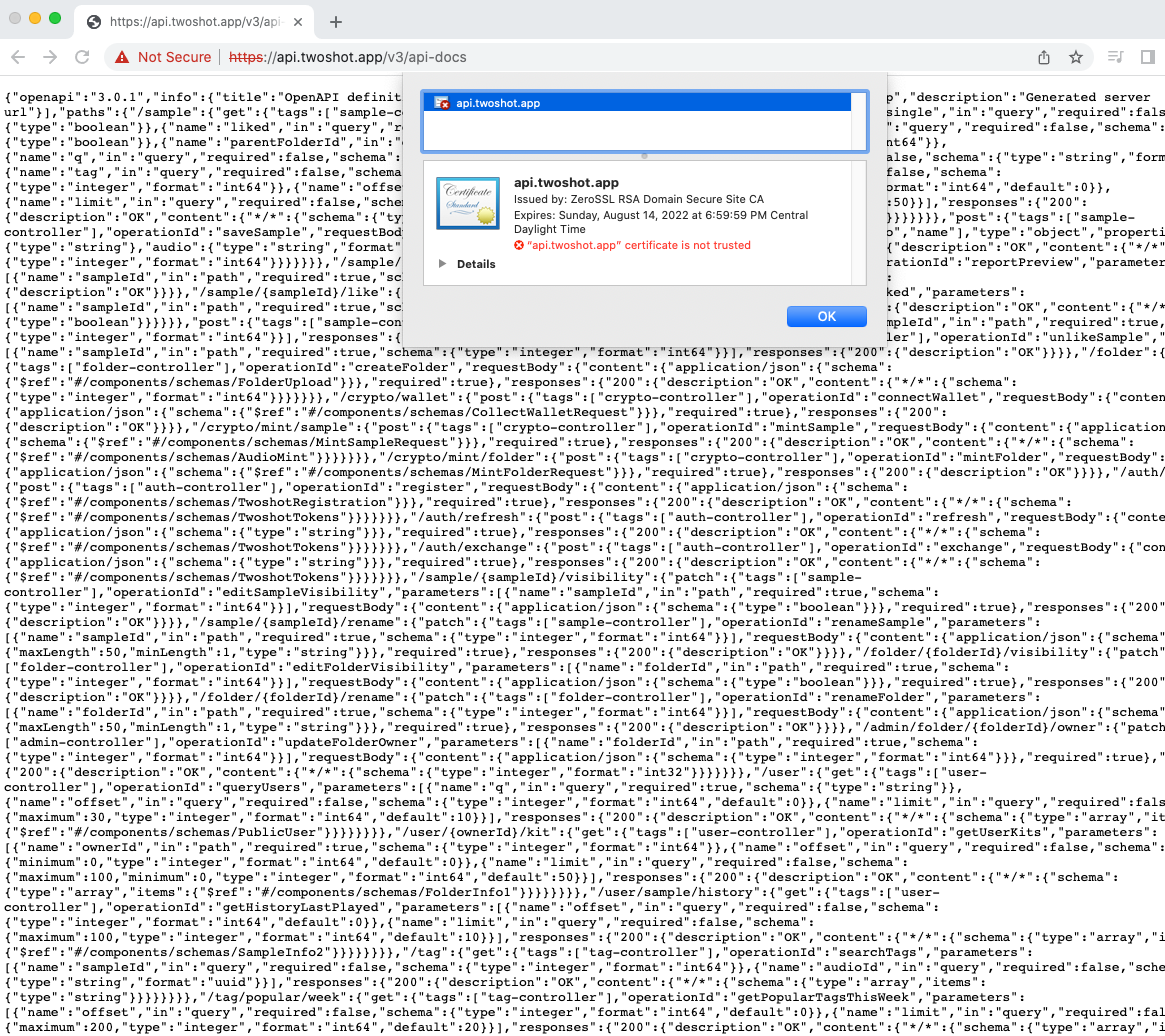Toggle the browser side panel icon

[x=1148, y=57]
